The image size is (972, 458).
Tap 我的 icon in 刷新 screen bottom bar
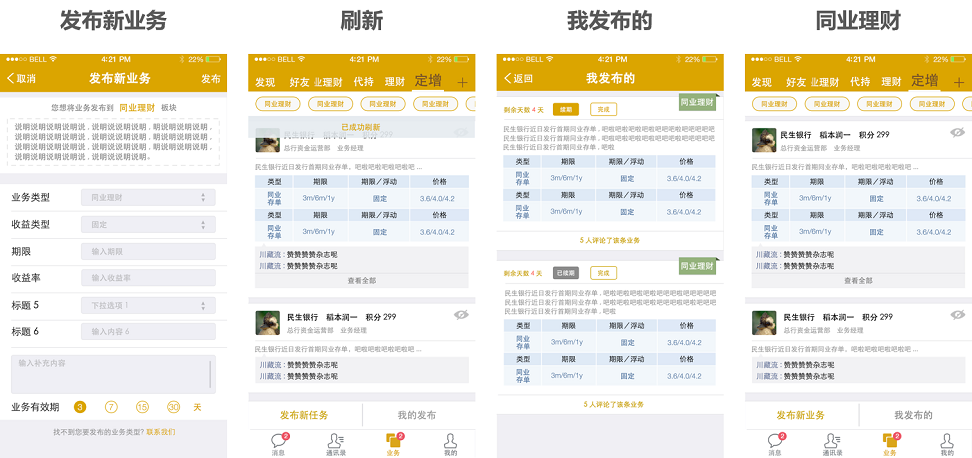point(450,441)
